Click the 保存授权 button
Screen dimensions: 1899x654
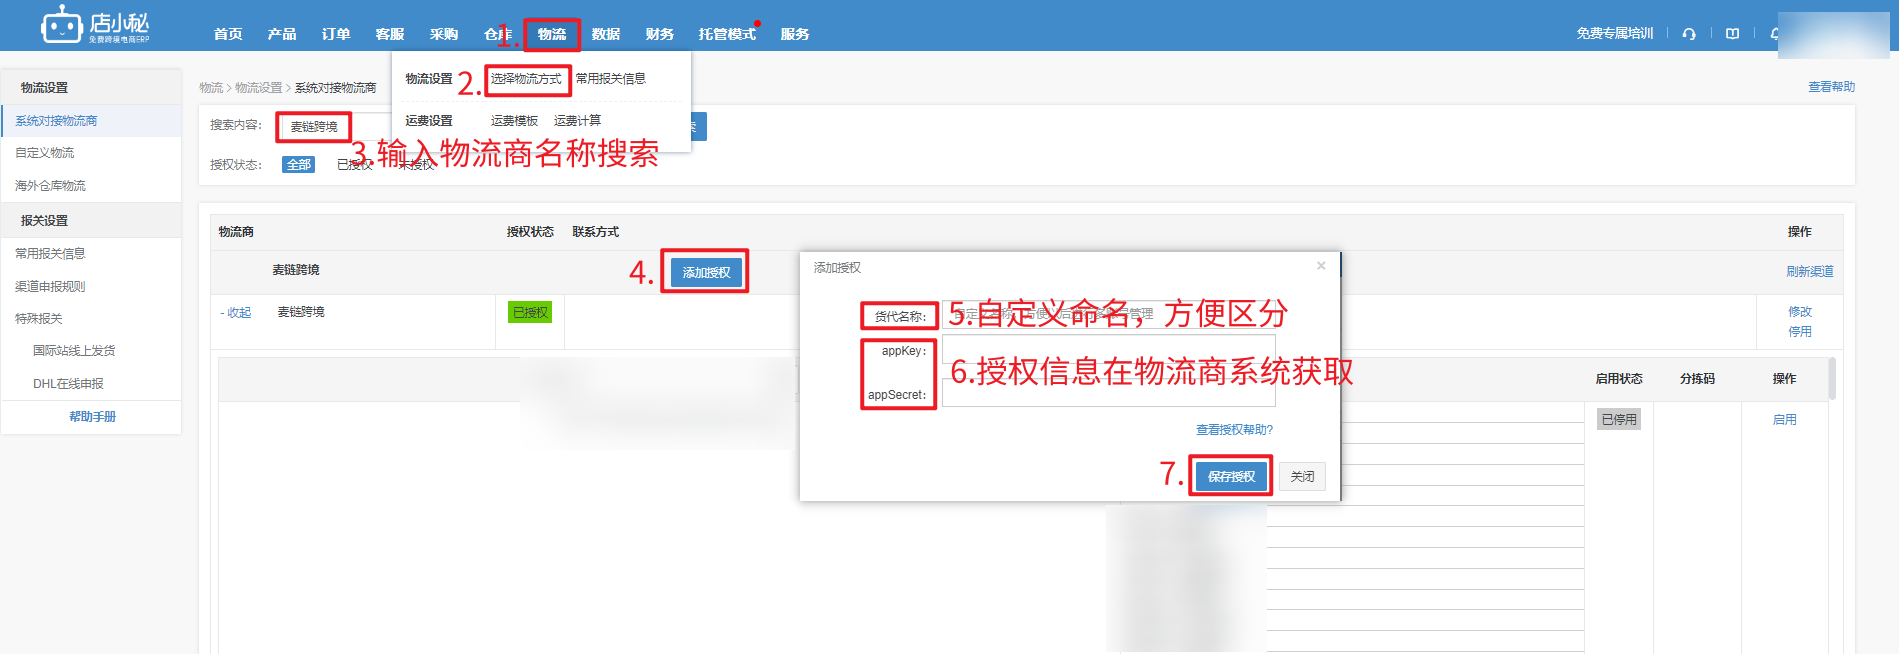click(1231, 477)
